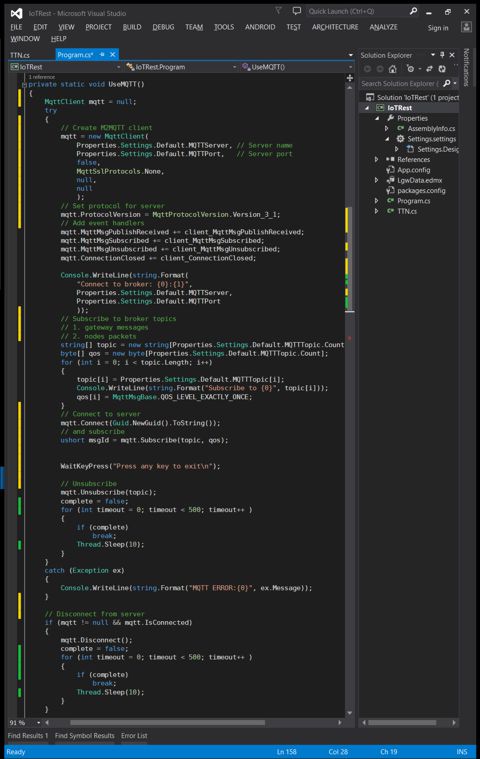Click the C# icon beside AssemblyInfo.cs
This screenshot has height=759, width=480.
pyautogui.click(x=401, y=128)
